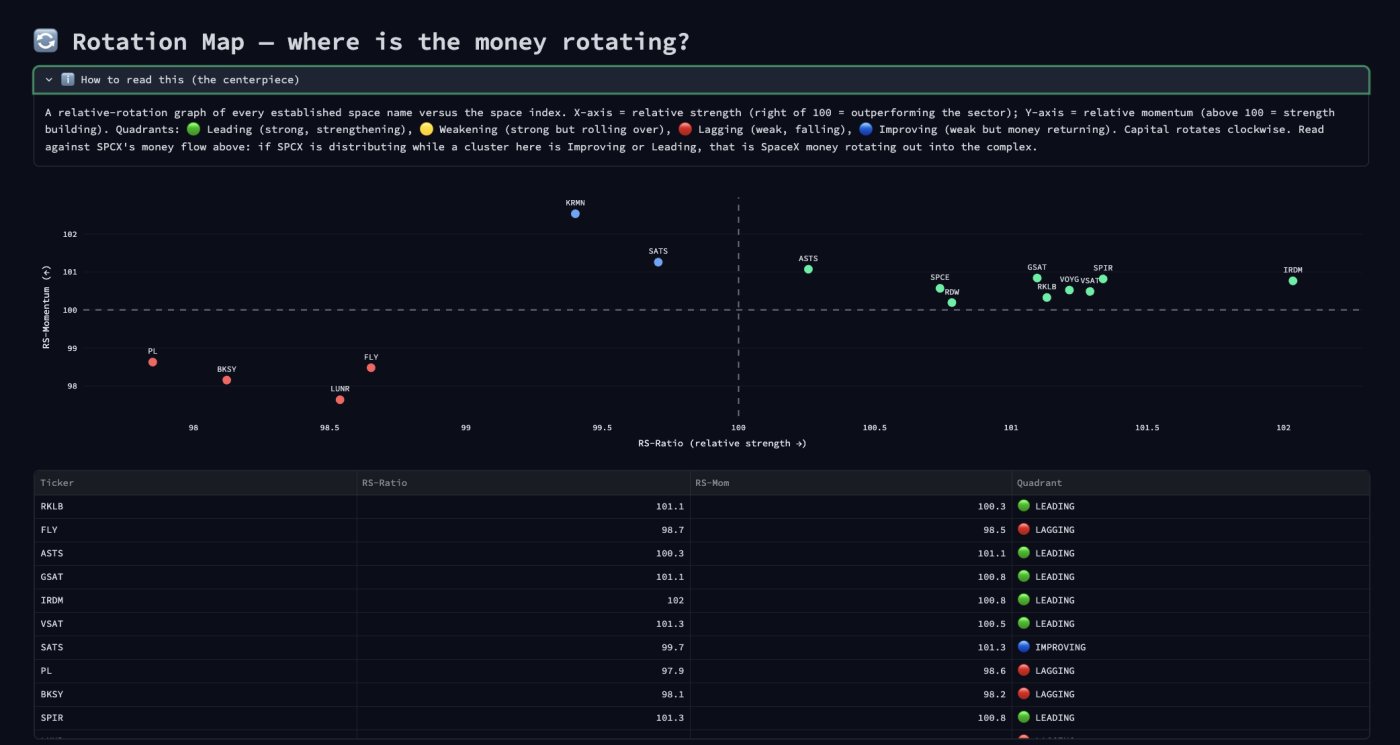Click the red quadrant icon in the FLY table row

pyautogui.click(x=1023, y=530)
